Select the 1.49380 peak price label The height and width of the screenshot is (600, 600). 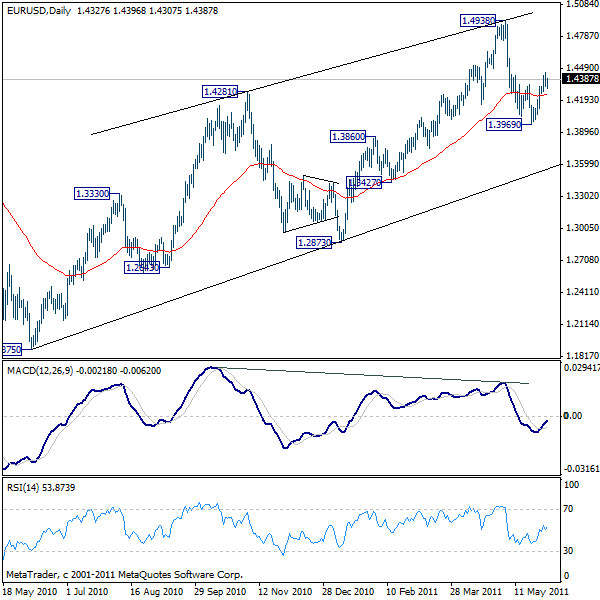coord(478,20)
